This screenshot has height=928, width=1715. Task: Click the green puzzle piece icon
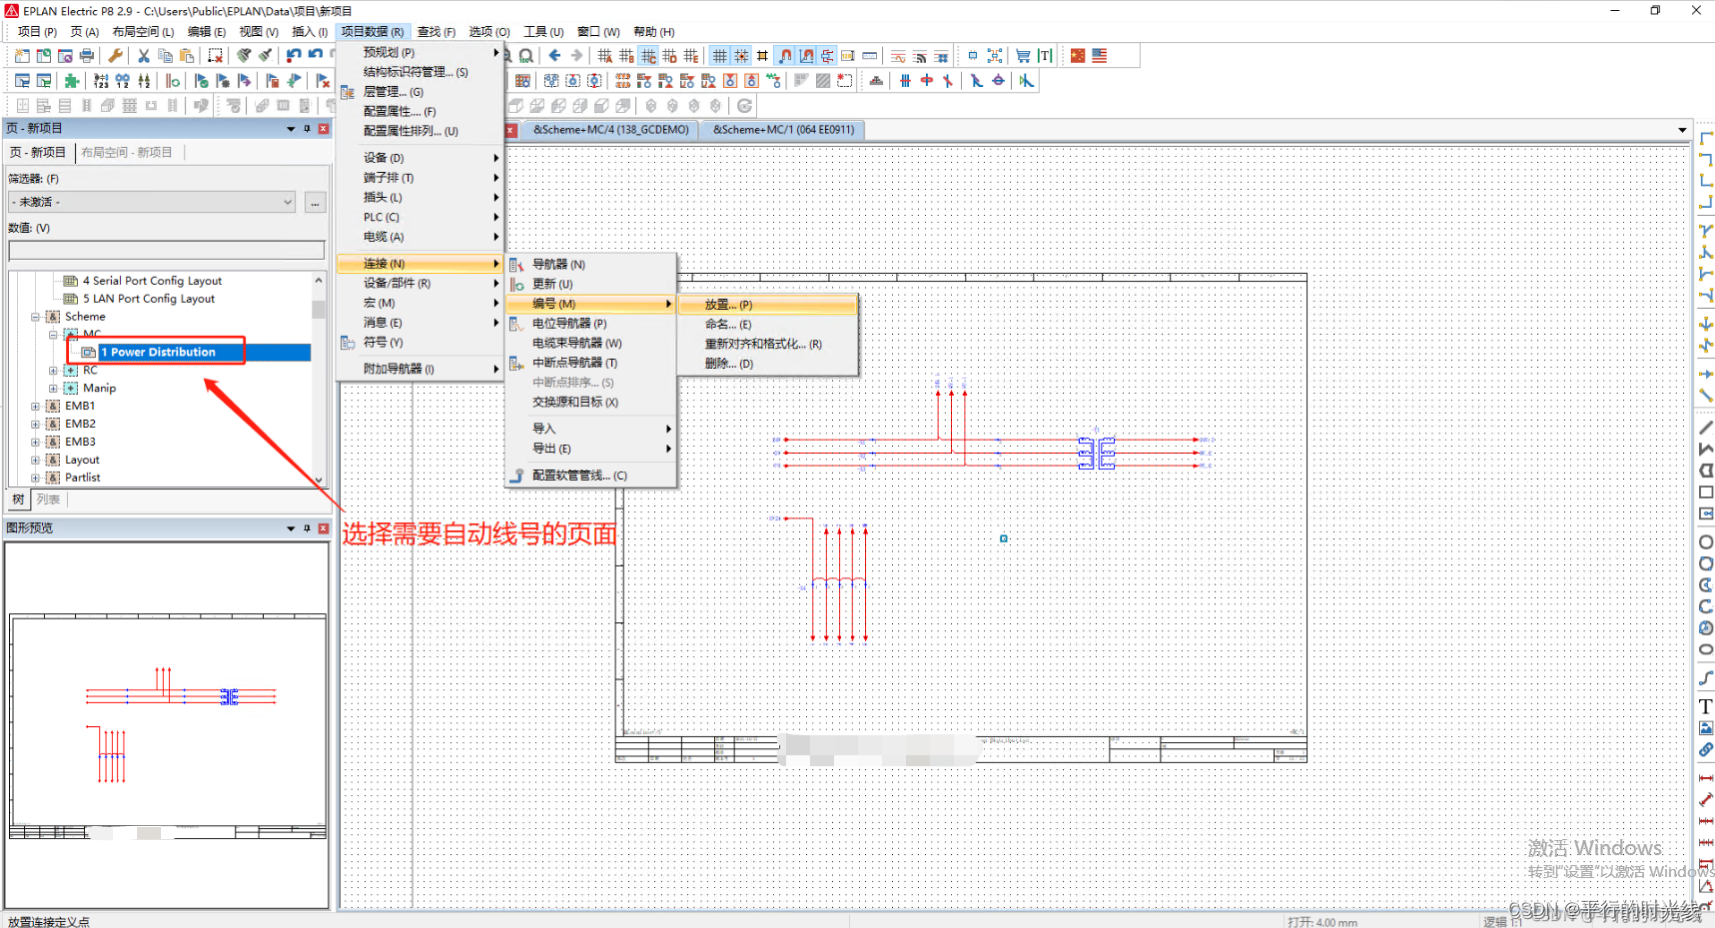[x=72, y=81]
